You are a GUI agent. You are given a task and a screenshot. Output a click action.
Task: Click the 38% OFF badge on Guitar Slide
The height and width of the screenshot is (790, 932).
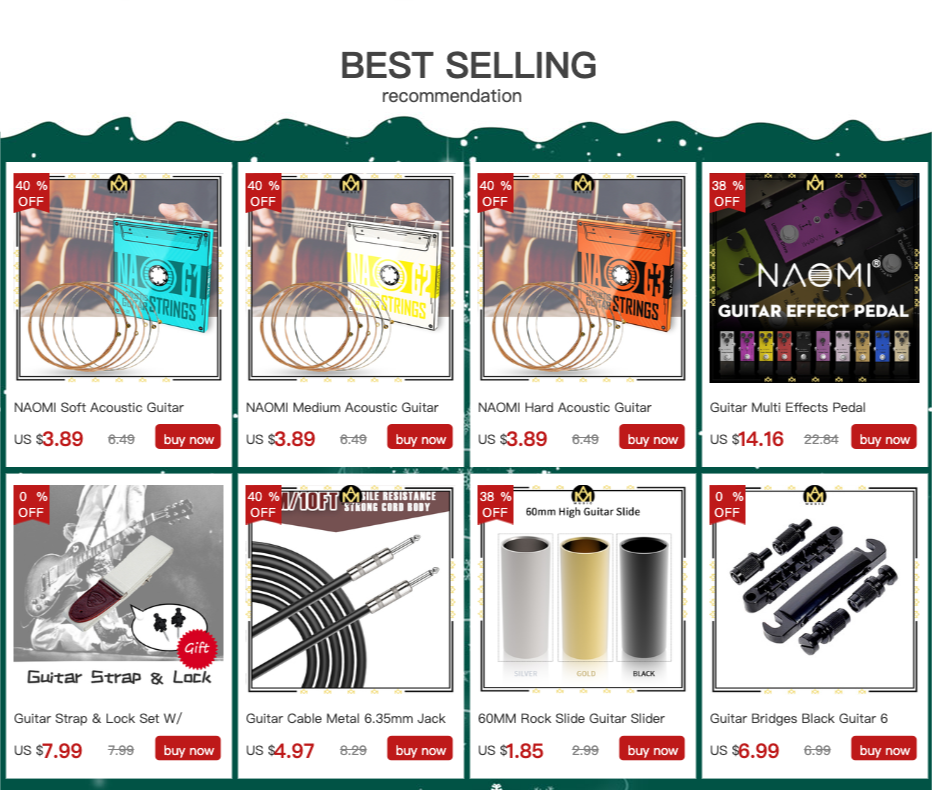click(496, 504)
